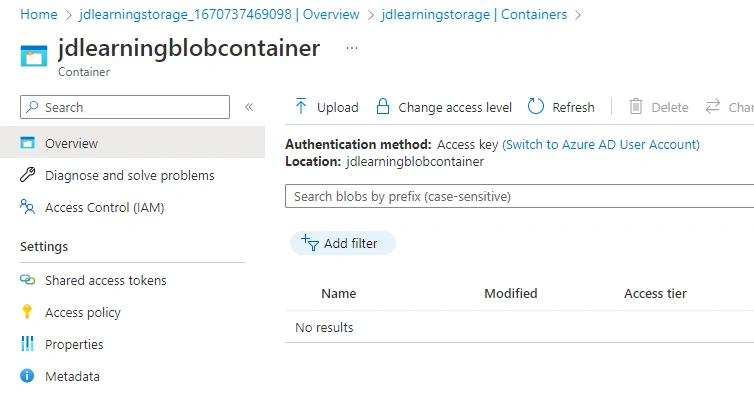Collapse the sidebar with double chevron

(x=249, y=107)
